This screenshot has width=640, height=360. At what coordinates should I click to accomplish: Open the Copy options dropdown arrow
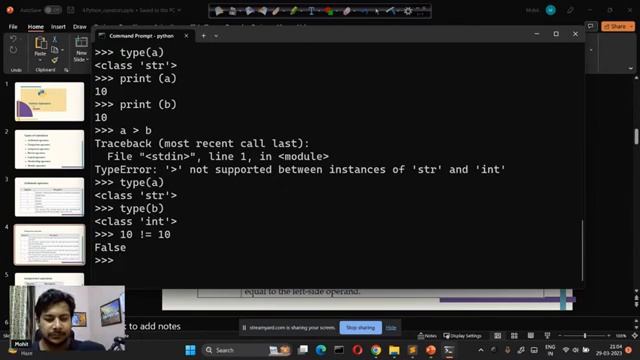click(62, 50)
